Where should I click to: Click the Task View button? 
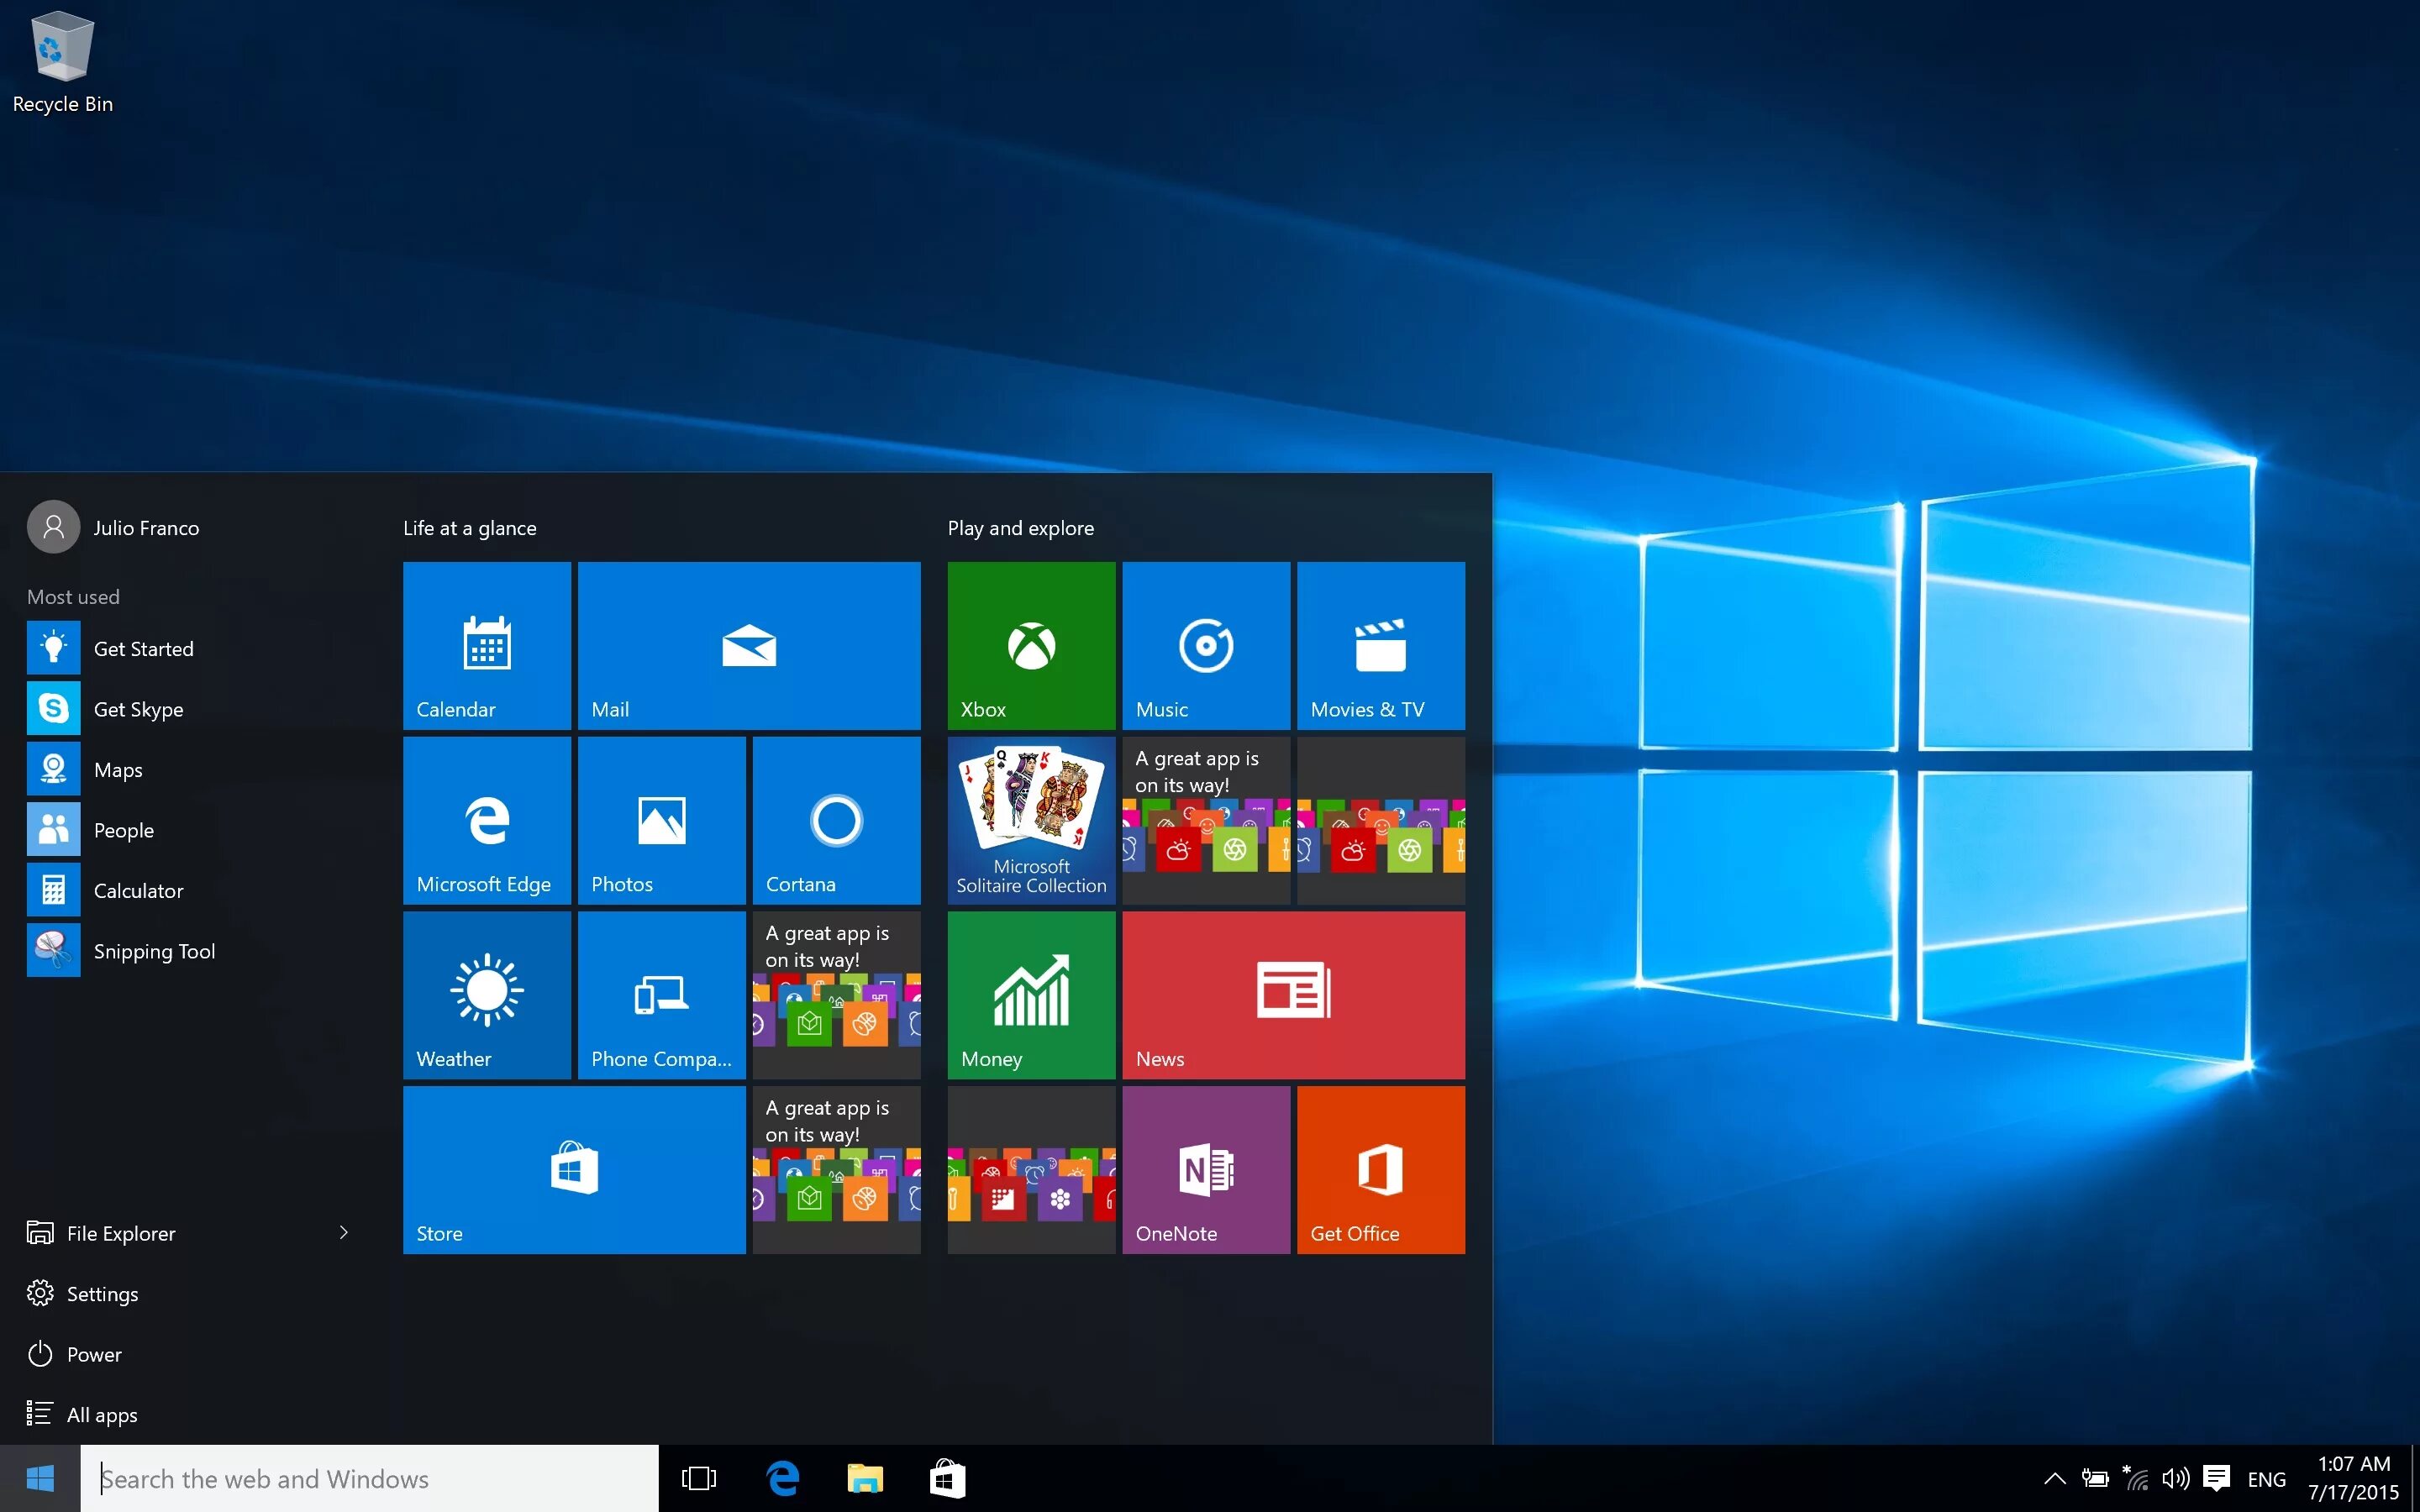click(697, 1479)
